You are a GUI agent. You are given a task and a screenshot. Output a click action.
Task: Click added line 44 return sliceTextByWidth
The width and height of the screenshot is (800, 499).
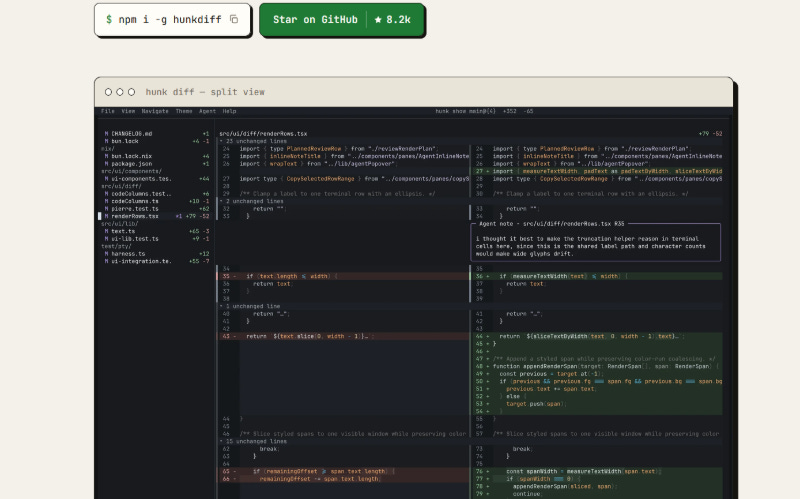(x=596, y=336)
